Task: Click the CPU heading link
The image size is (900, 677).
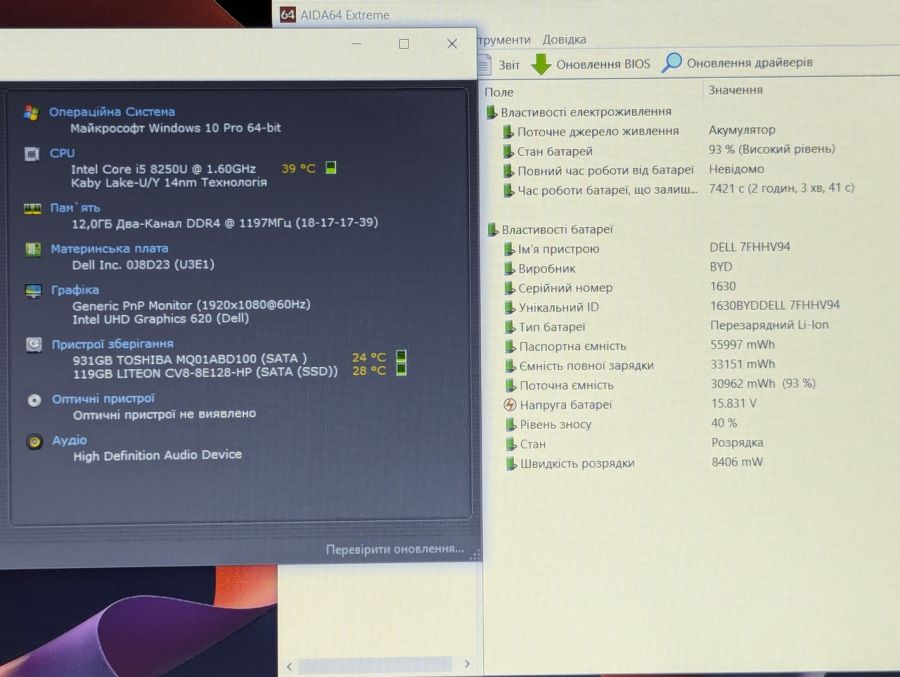Action: pos(62,153)
